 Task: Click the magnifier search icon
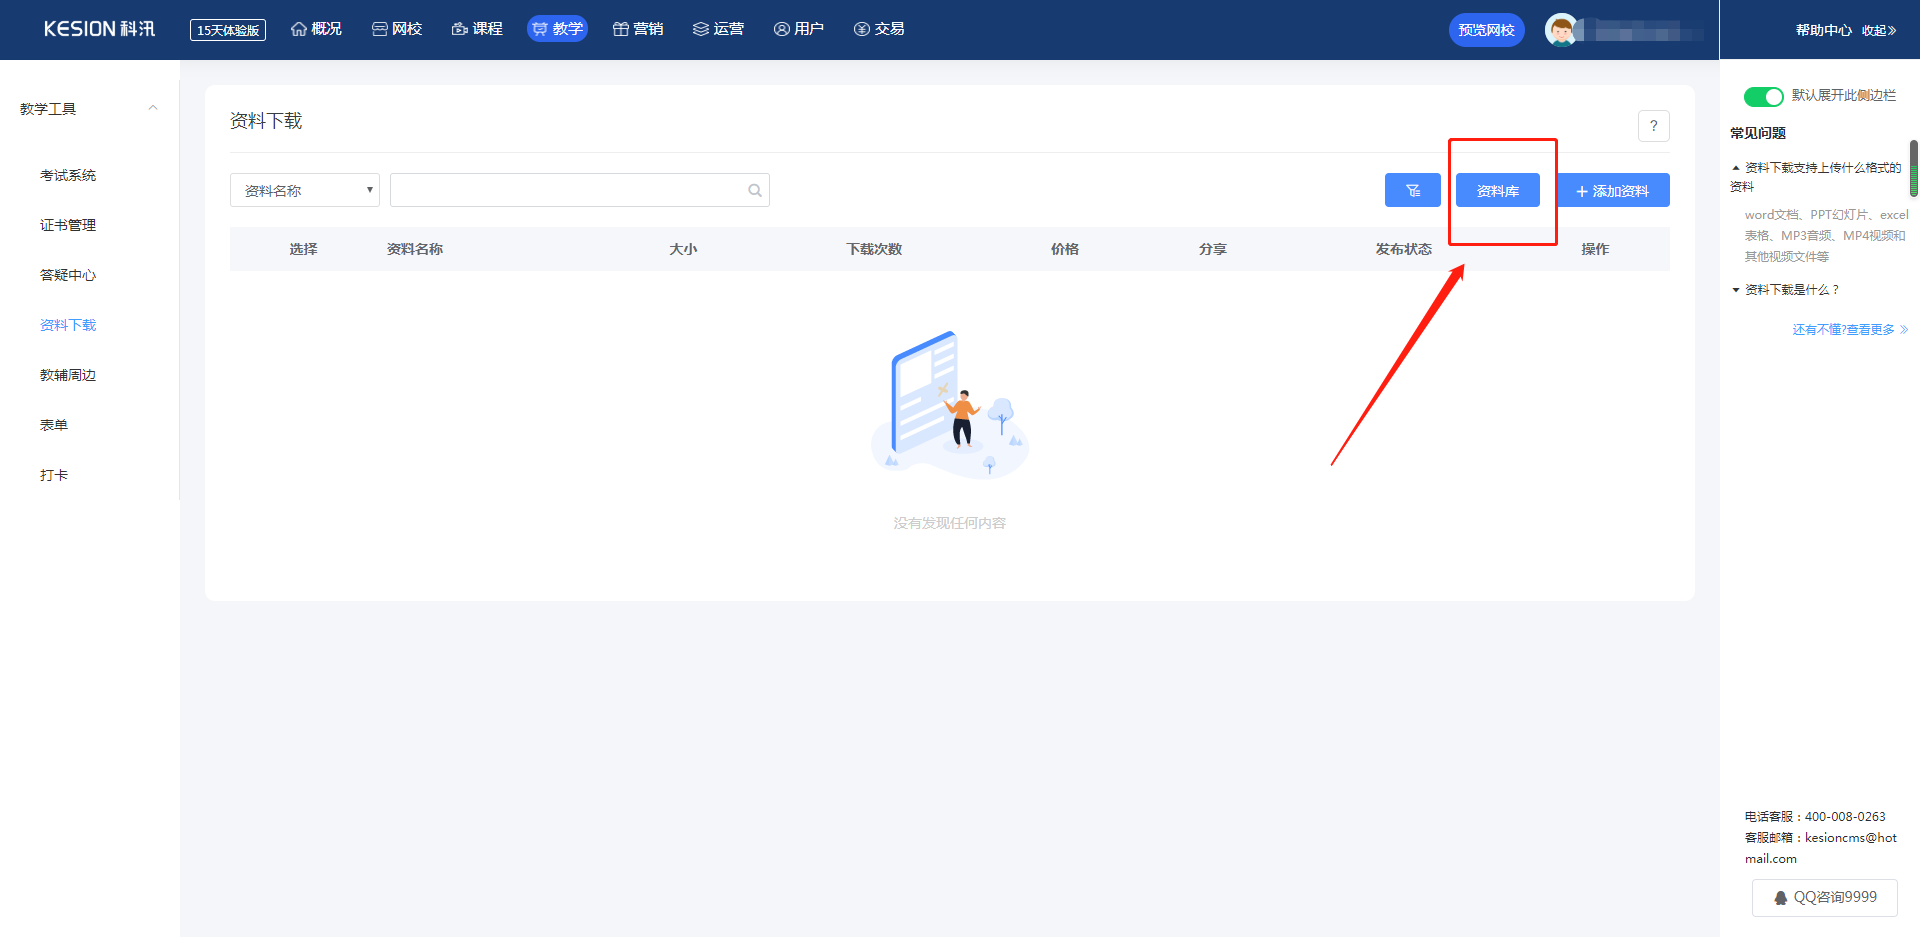tap(755, 190)
